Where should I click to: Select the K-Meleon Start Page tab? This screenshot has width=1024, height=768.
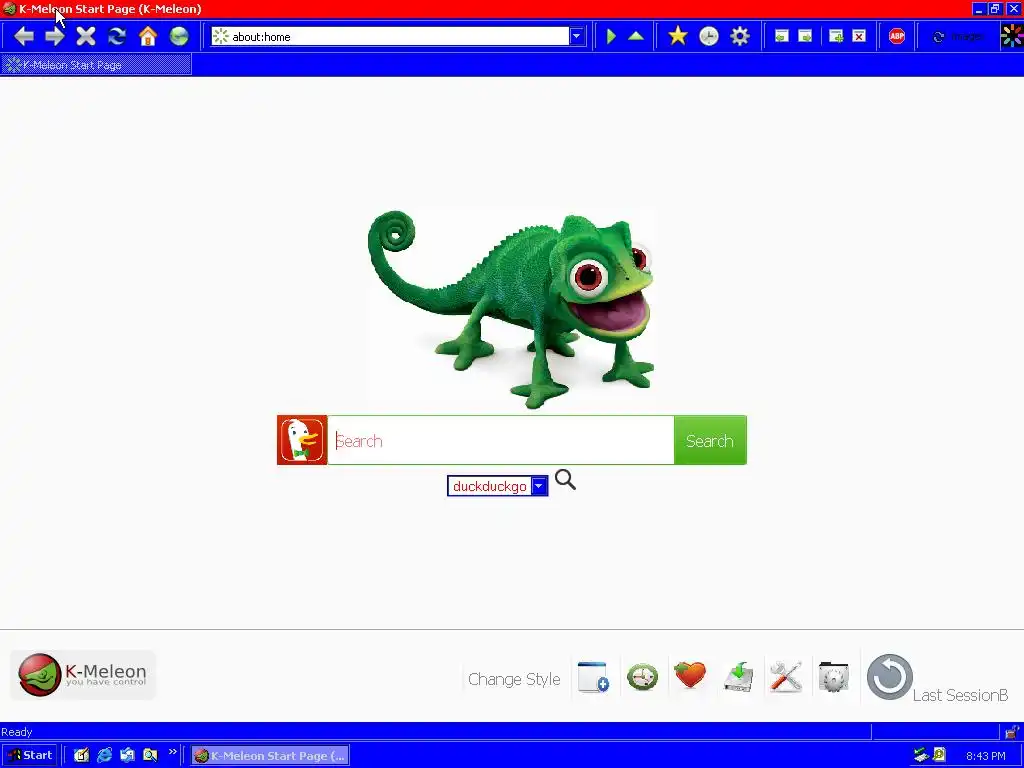click(96, 65)
